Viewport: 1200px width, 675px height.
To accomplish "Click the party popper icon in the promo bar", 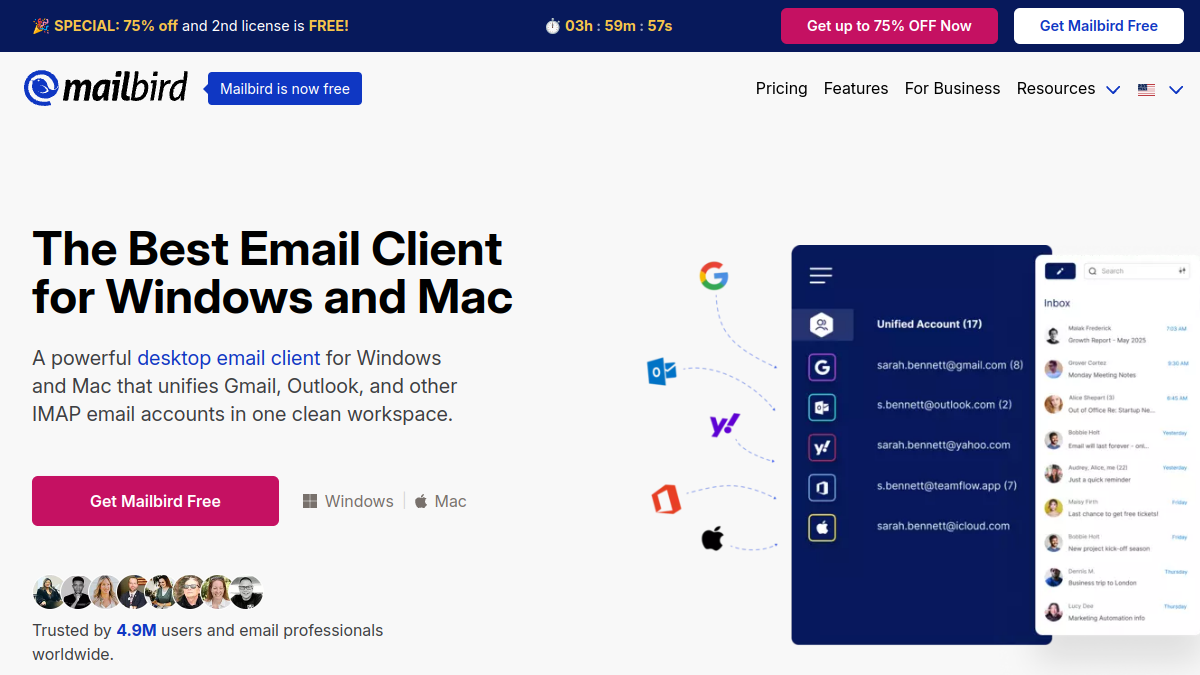I will [x=41, y=26].
